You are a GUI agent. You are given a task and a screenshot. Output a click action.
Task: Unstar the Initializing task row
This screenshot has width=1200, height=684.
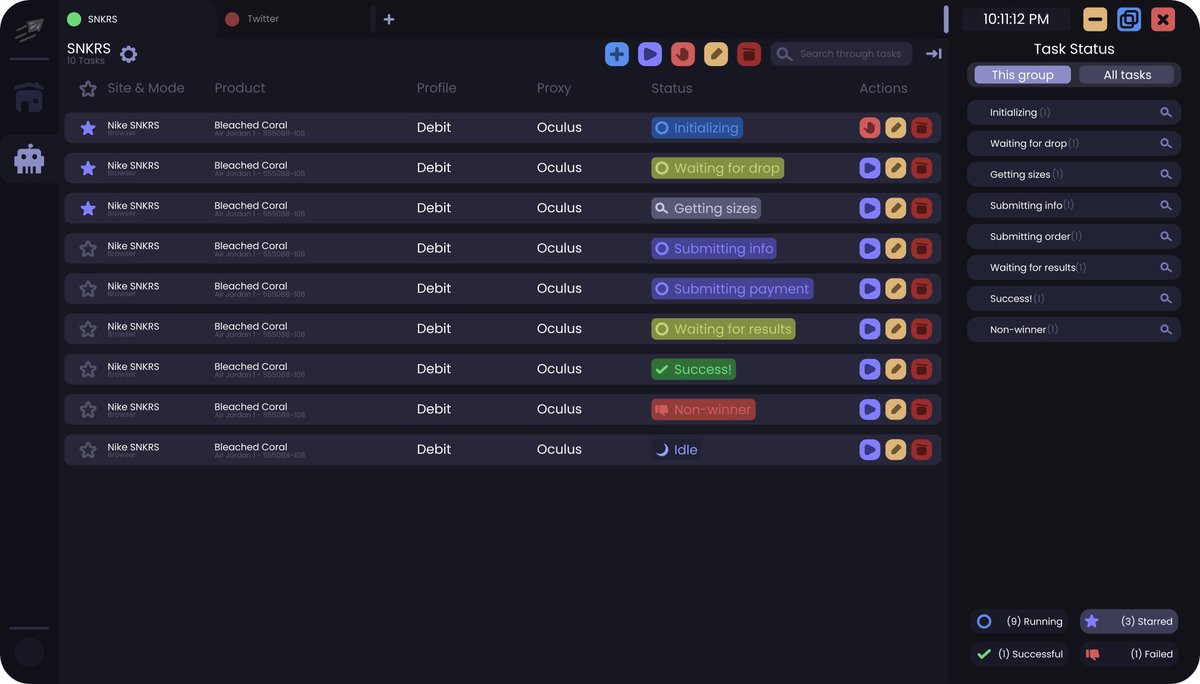pyautogui.click(x=88, y=128)
